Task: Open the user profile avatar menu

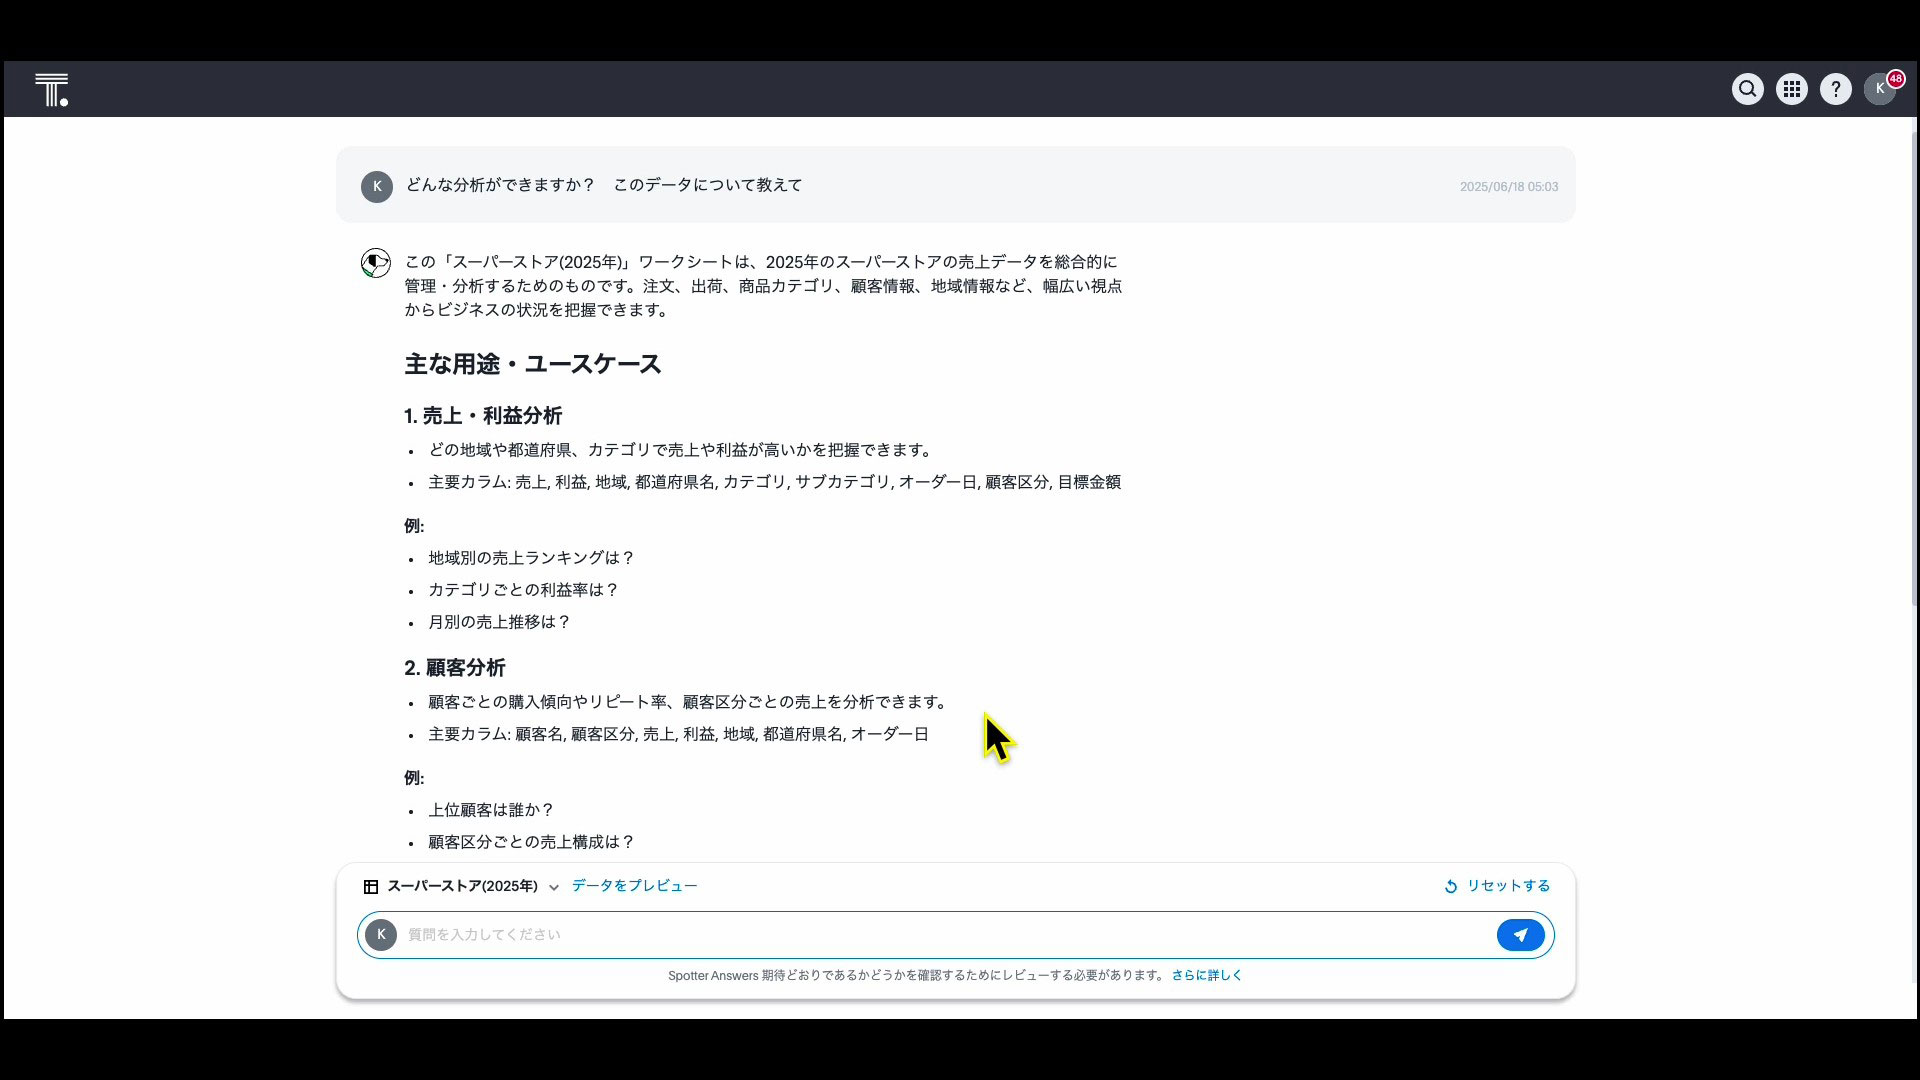Action: [x=1877, y=90]
